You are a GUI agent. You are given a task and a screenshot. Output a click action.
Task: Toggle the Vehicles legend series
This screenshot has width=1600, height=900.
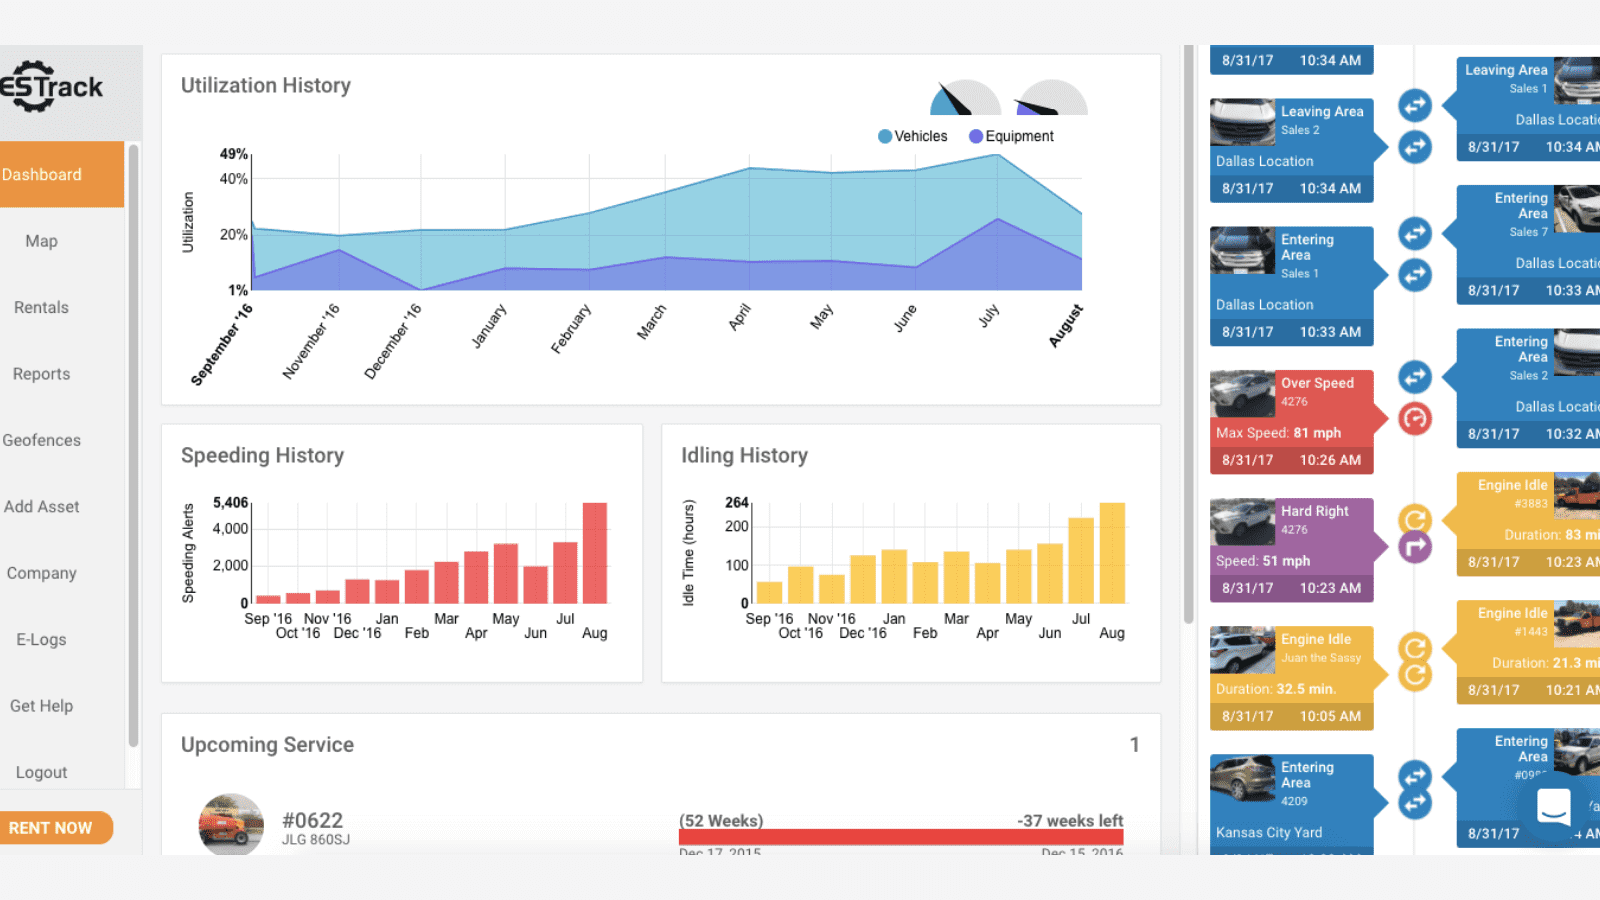[x=912, y=136]
